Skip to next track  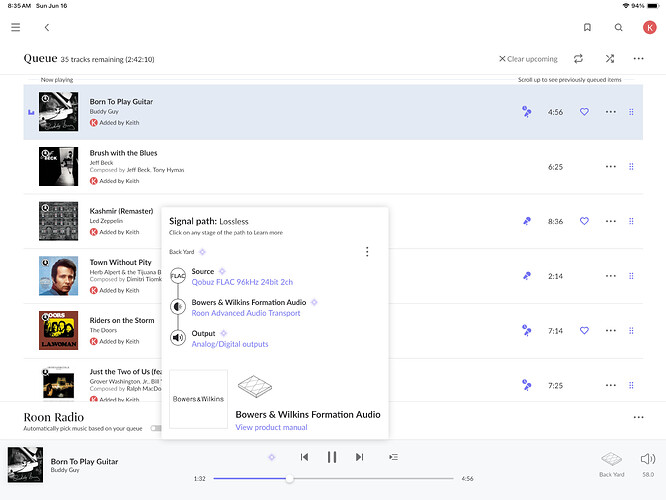click(x=359, y=457)
